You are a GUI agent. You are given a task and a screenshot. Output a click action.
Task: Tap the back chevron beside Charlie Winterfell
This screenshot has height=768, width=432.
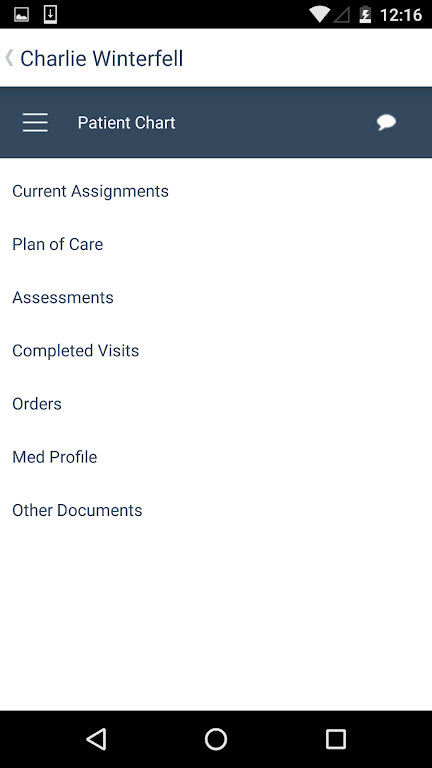pyautogui.click(x=9, y=58)
